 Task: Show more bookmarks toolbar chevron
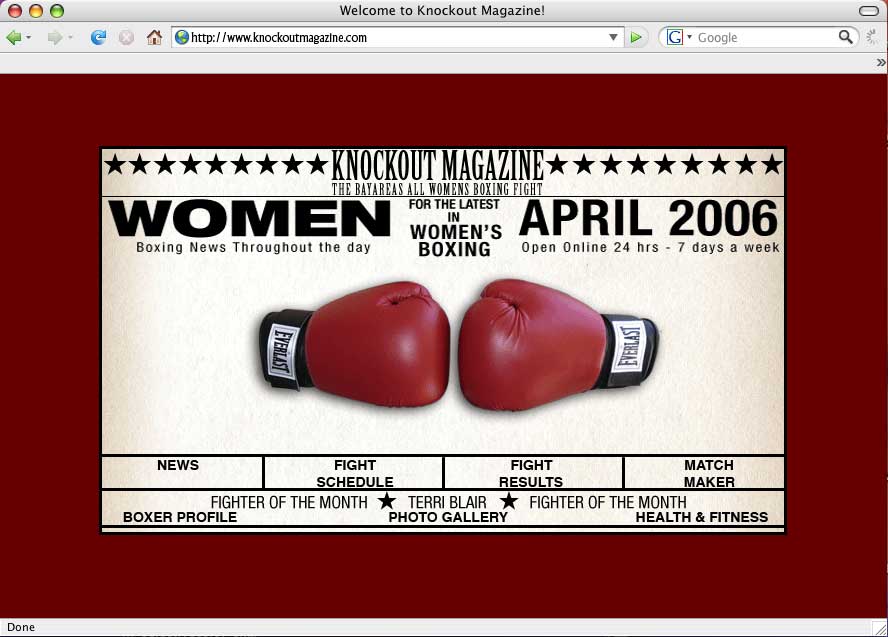[880, 62]
